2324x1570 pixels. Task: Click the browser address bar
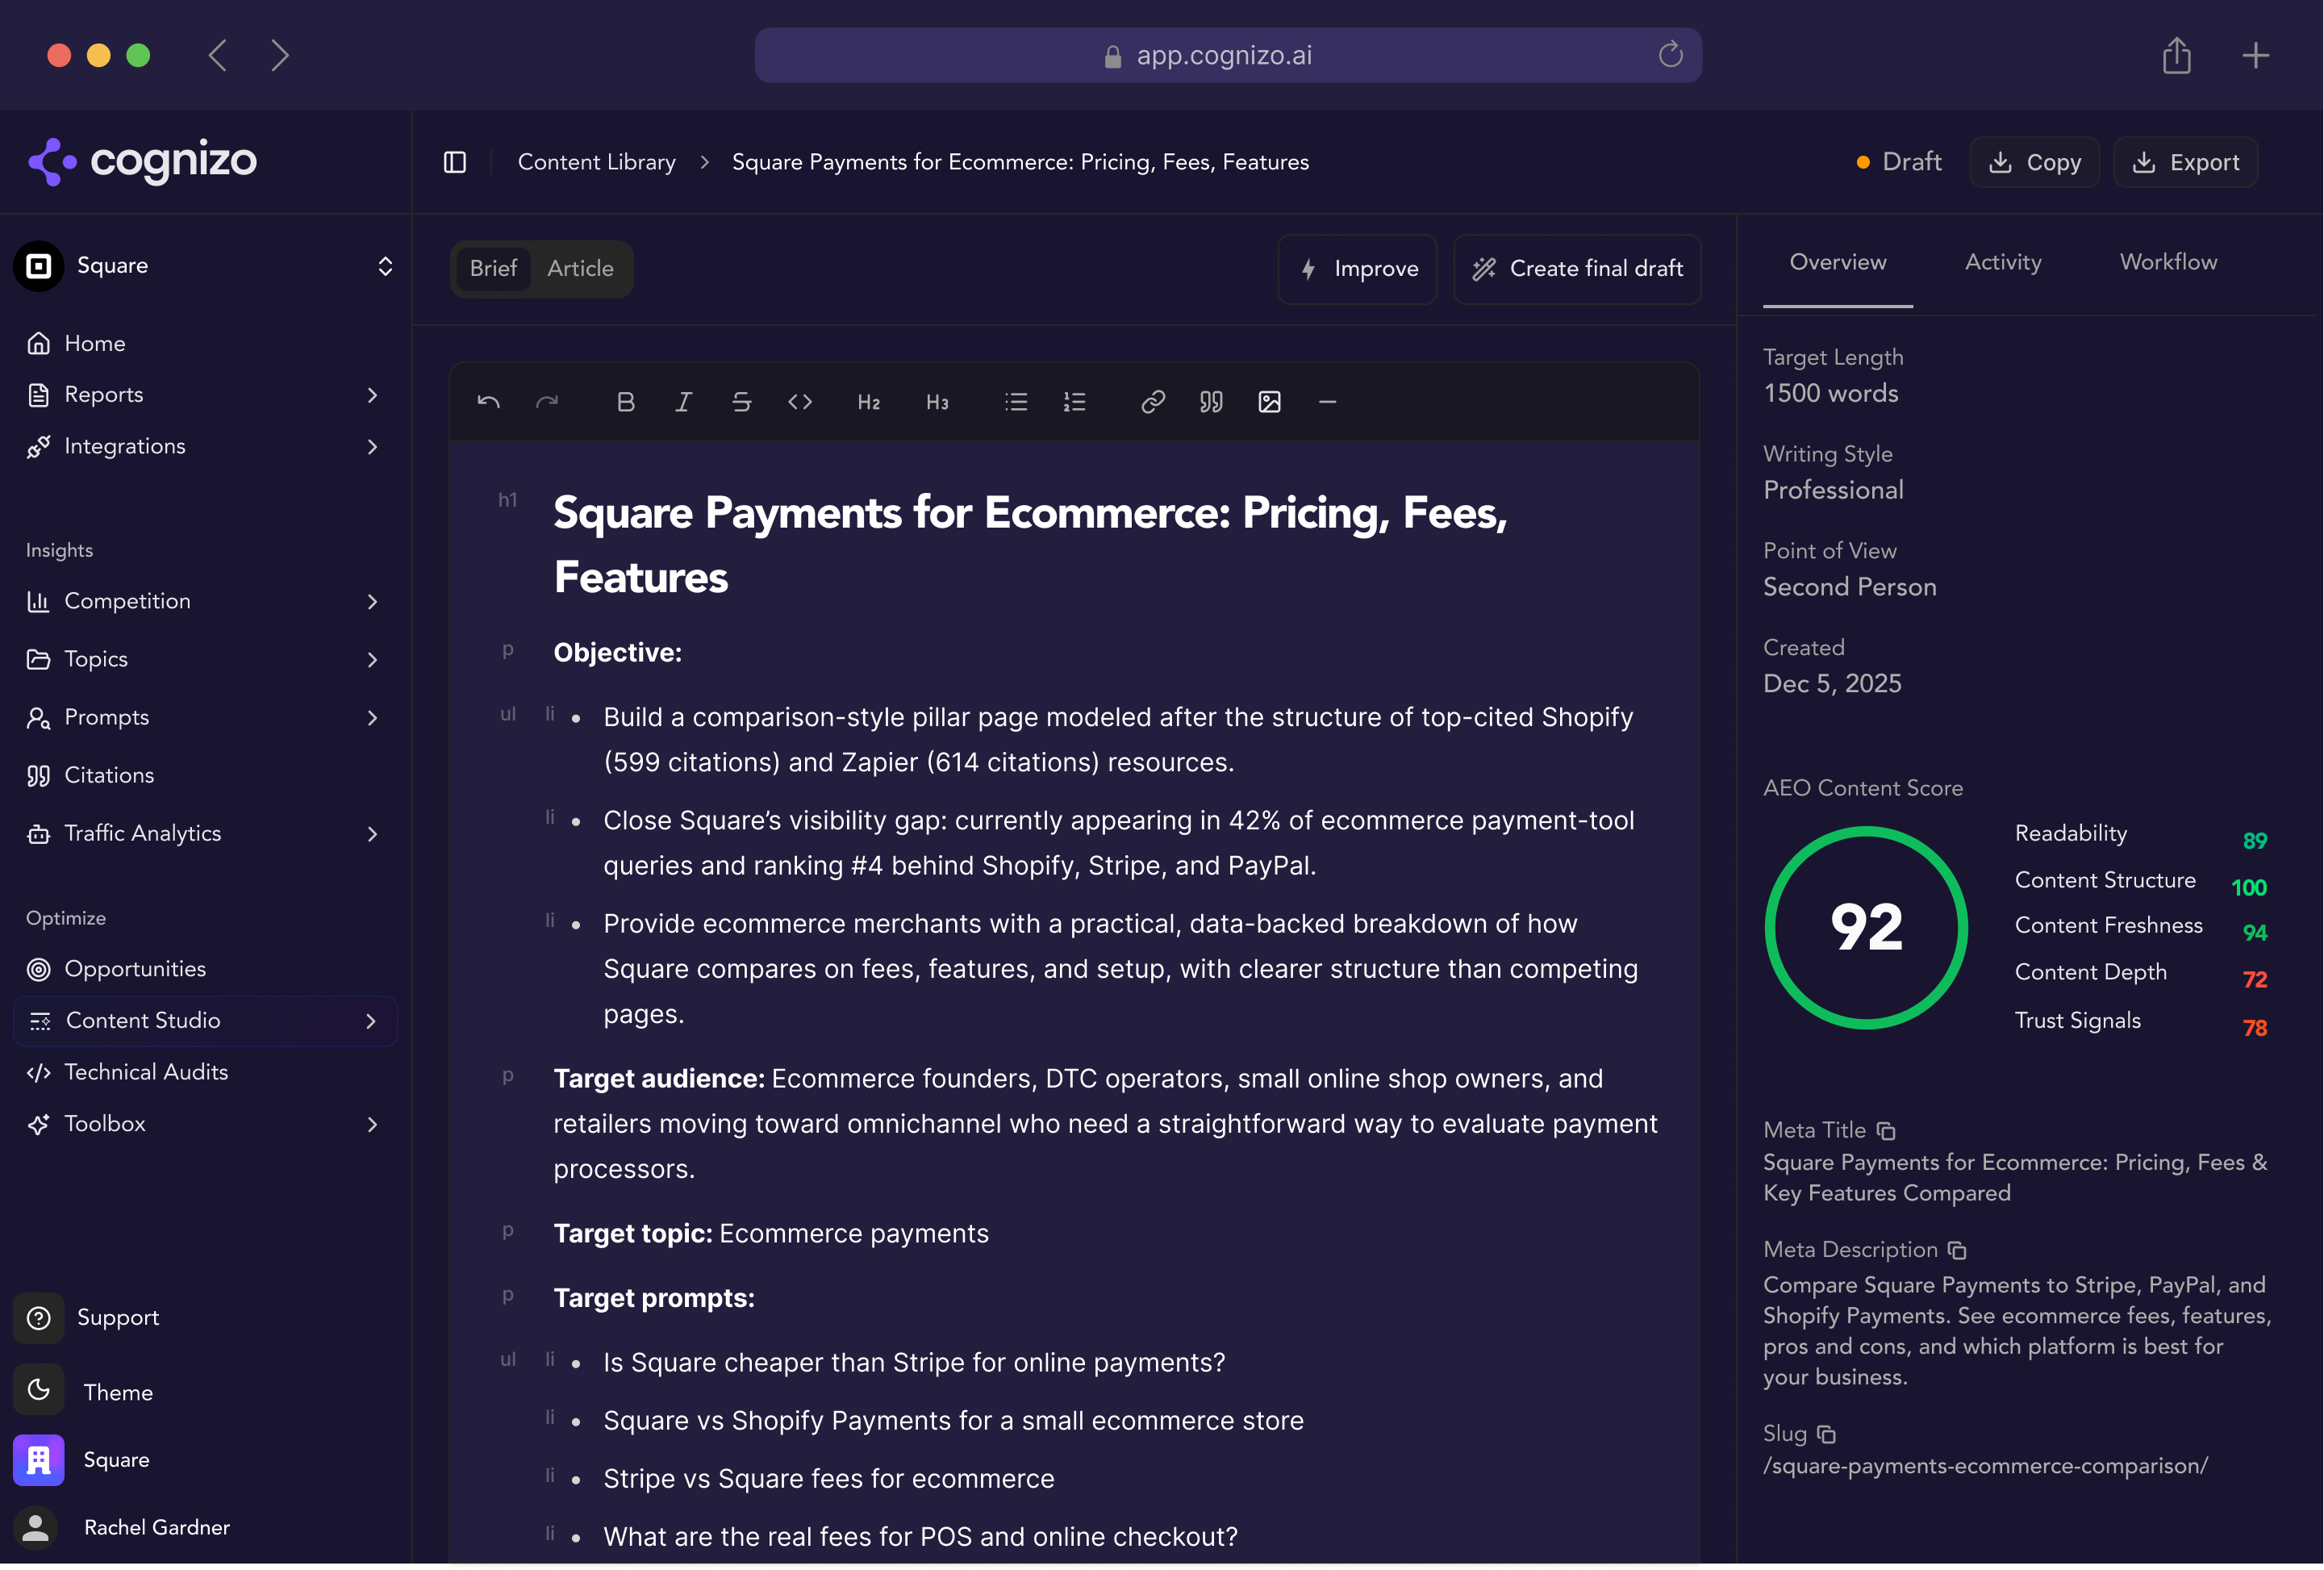click(x=1227, y=55)
